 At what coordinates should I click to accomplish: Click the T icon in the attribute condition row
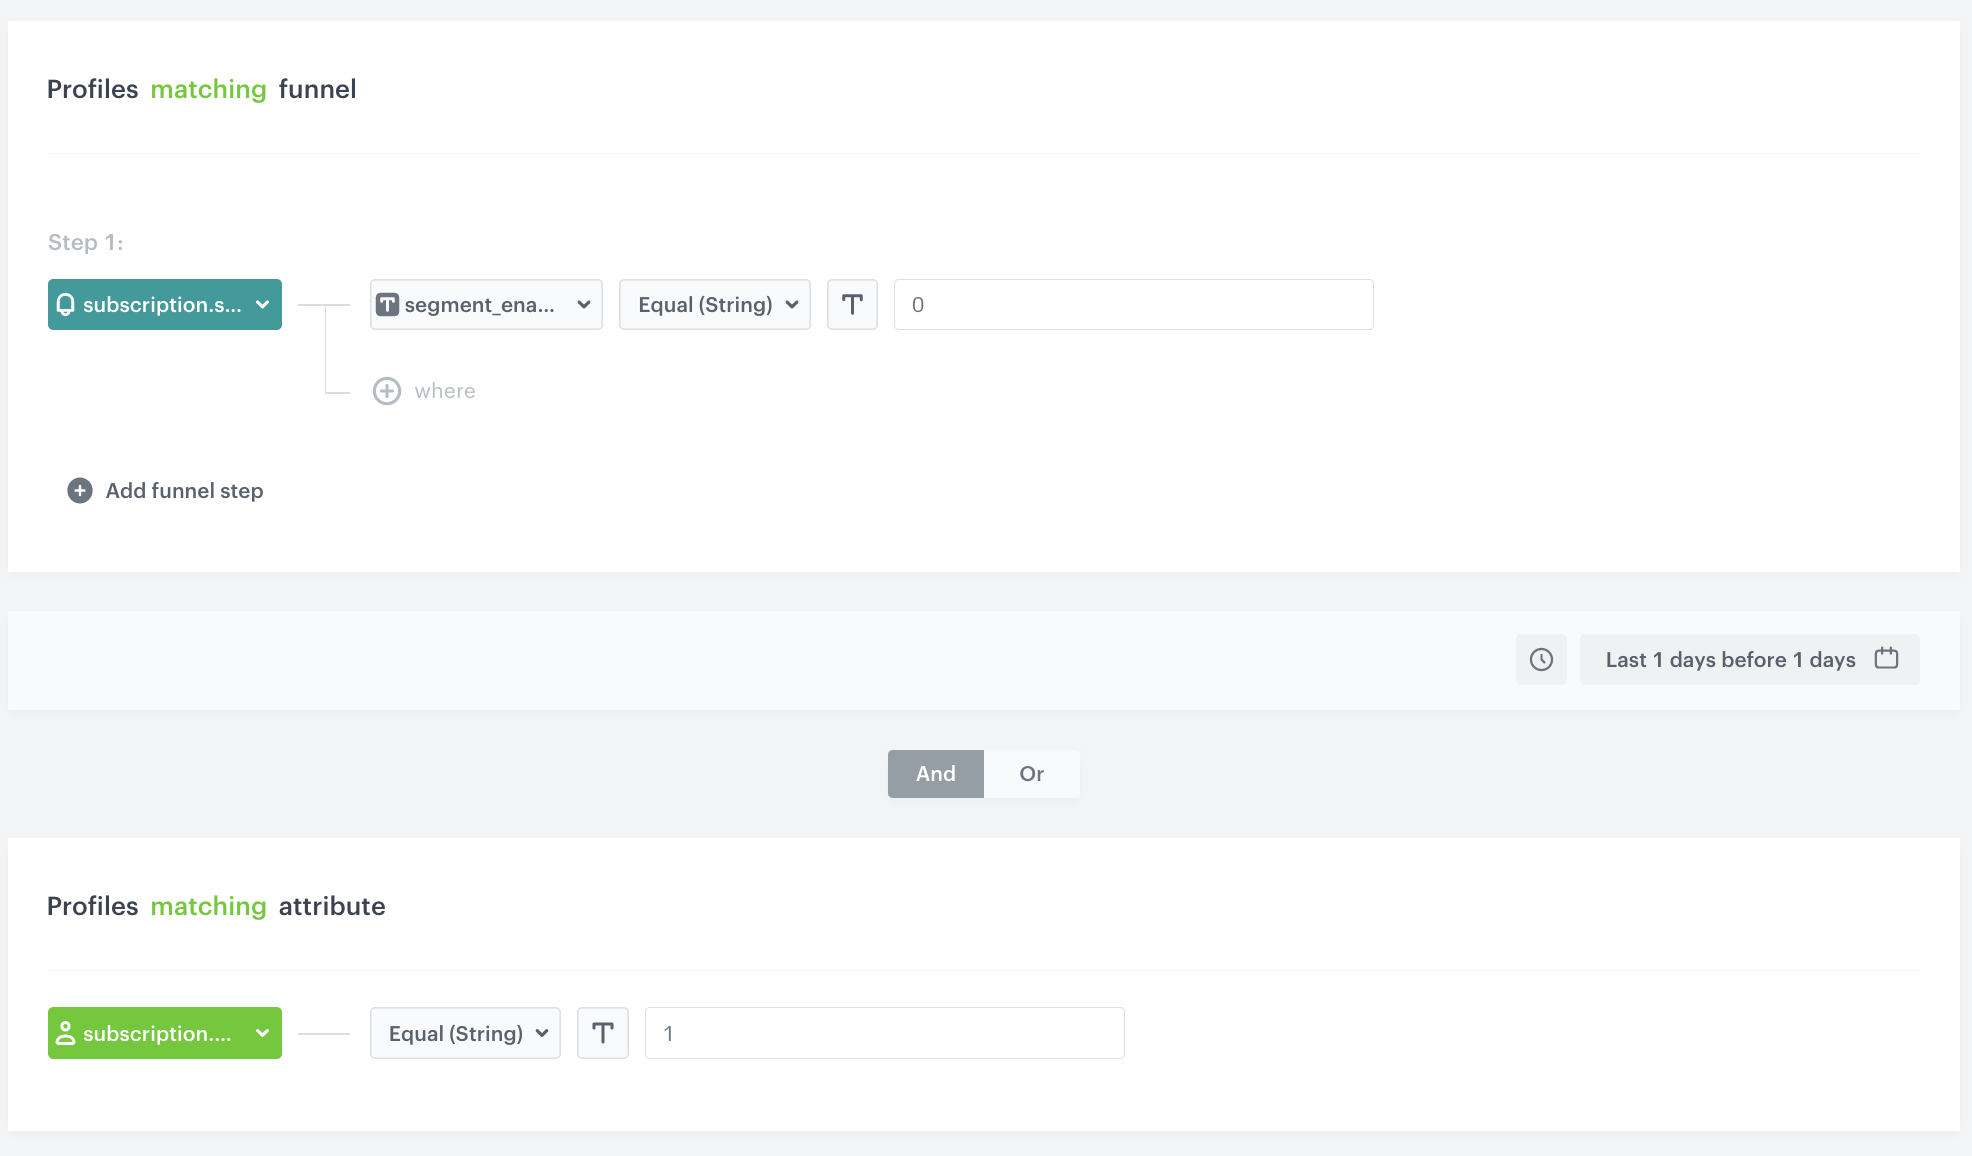pos(603,1033)
